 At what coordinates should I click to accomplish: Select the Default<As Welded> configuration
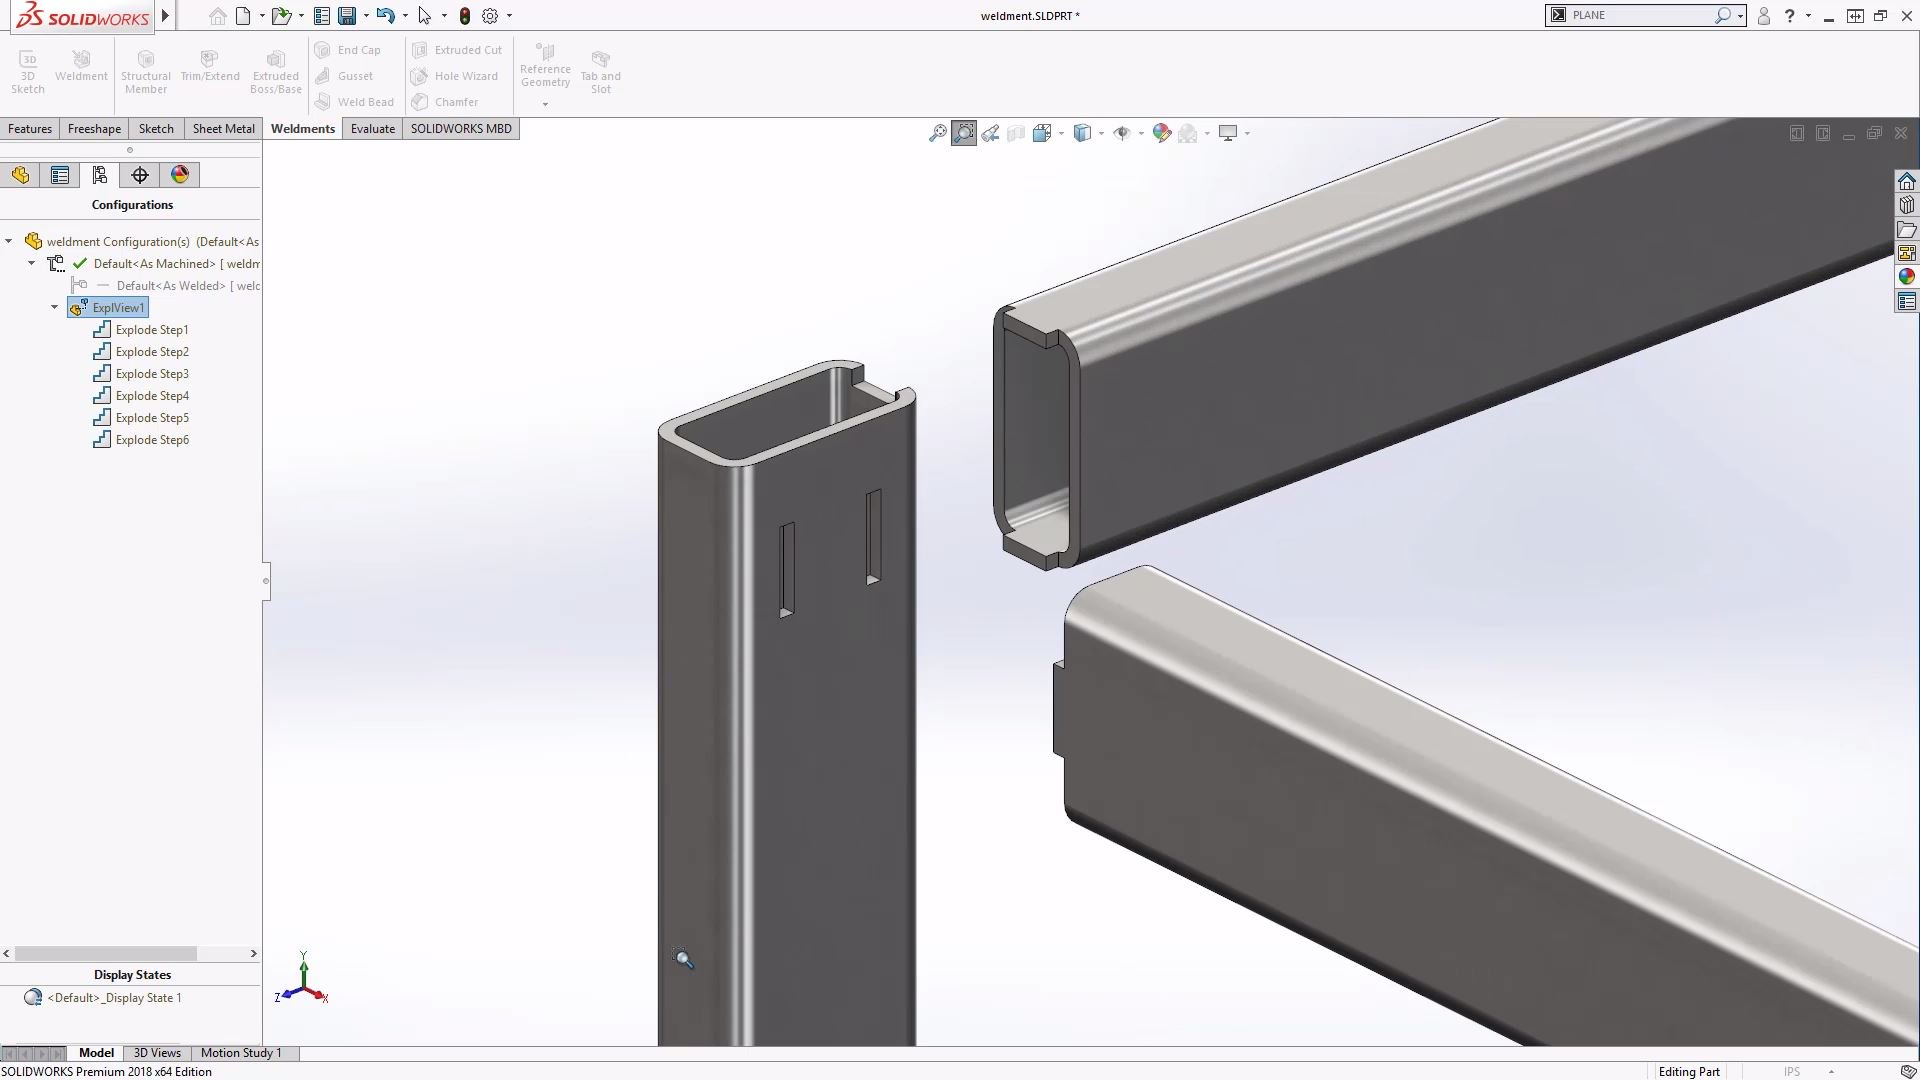coord(165,286)
